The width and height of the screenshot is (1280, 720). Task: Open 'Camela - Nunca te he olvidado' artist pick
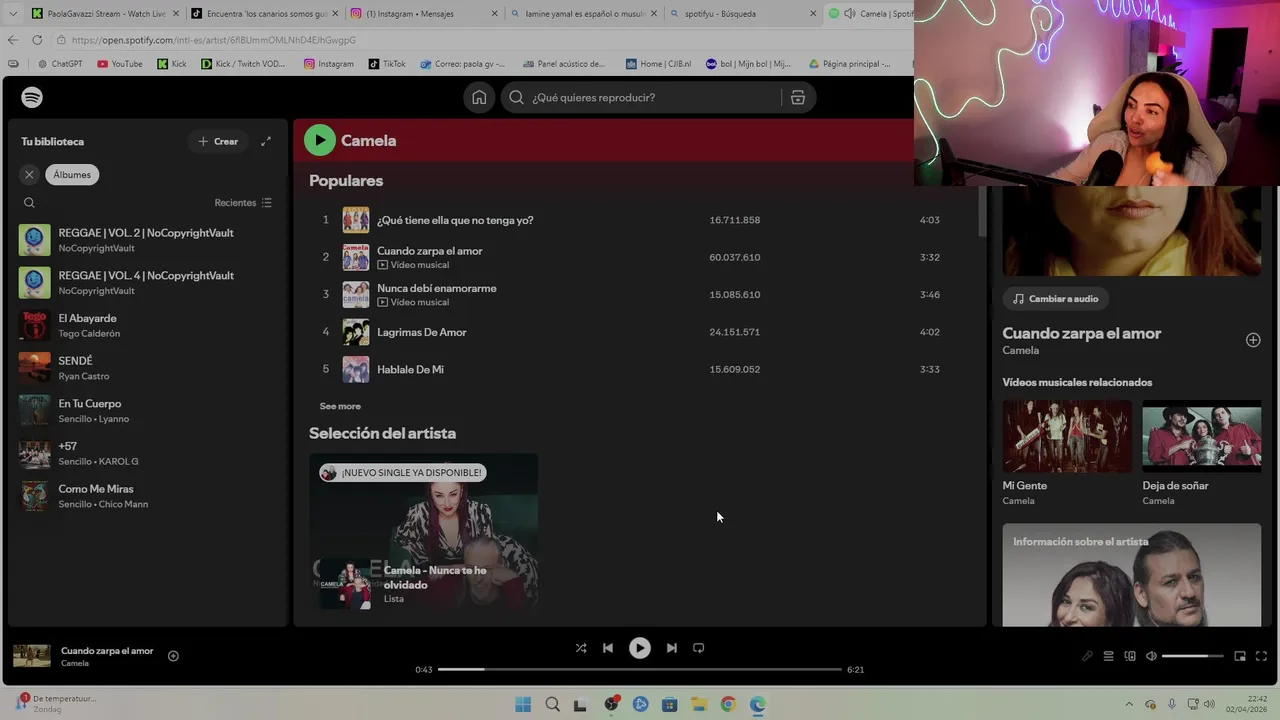point(423,532)
